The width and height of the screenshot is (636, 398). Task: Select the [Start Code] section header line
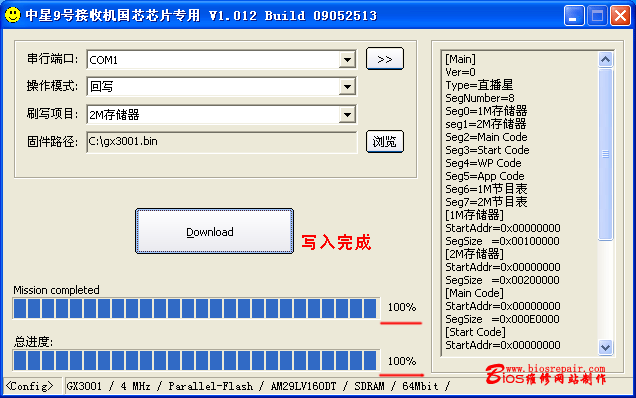click(475, 332)
